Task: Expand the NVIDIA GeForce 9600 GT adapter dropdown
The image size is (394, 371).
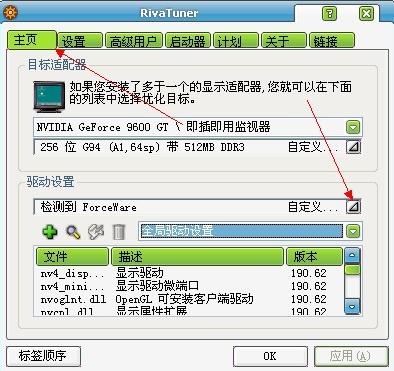Action: [353, 127]
